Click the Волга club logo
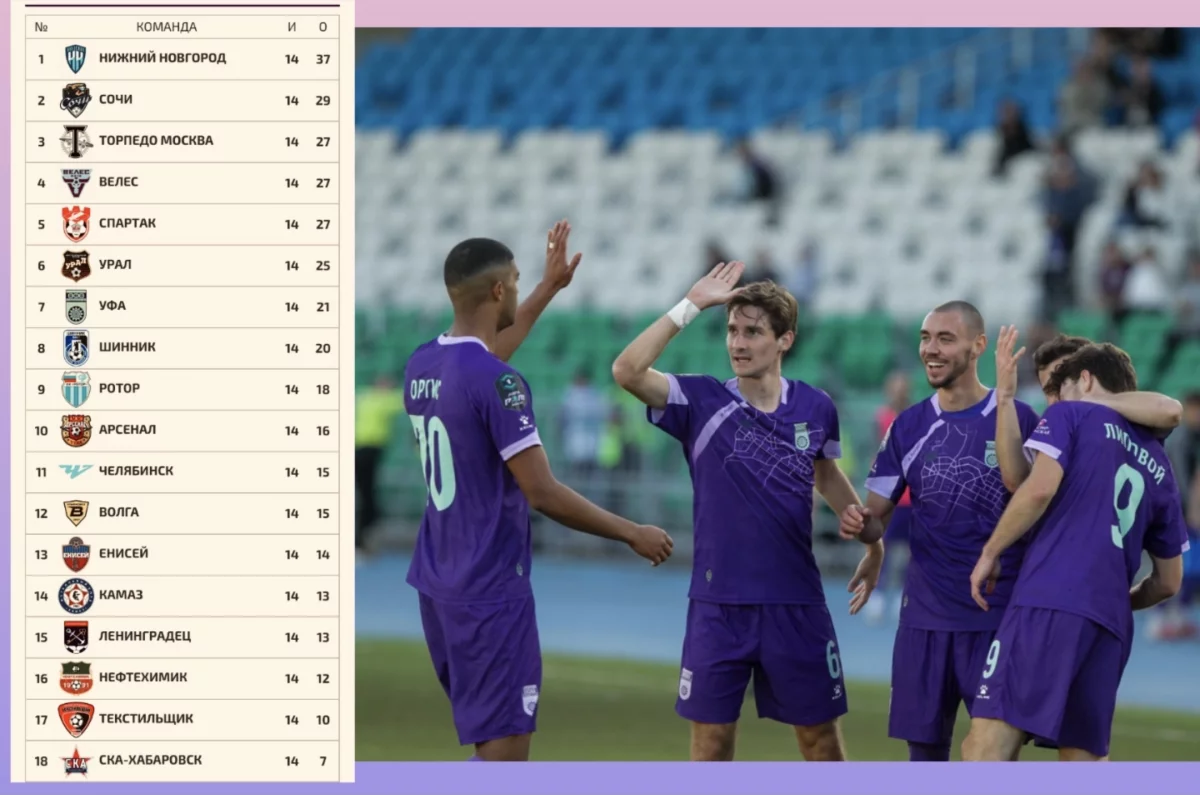Image resolution: width=1200 pixels, height=795 pixels. click(75, 513)
